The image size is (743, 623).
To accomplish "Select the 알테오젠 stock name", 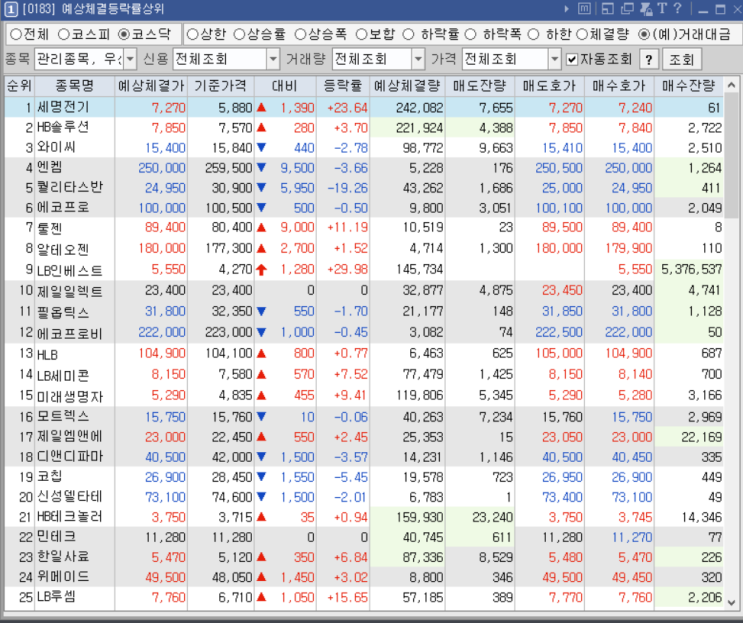I will click(63, 249).
